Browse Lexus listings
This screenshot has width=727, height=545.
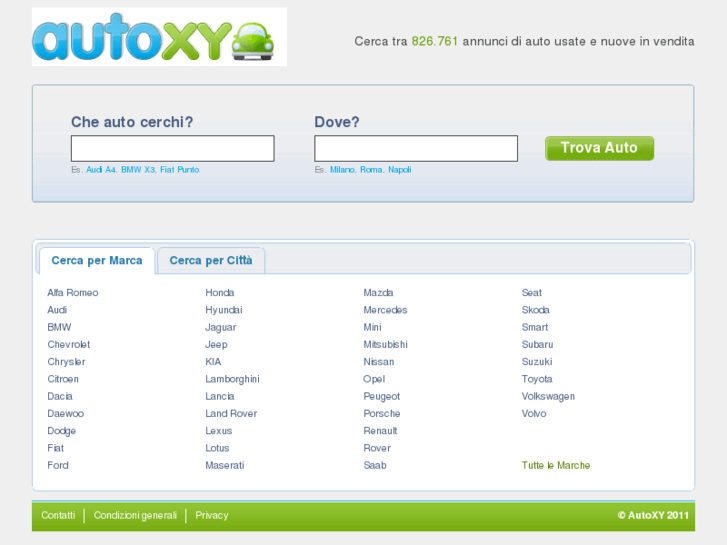[x=219, y=431]
